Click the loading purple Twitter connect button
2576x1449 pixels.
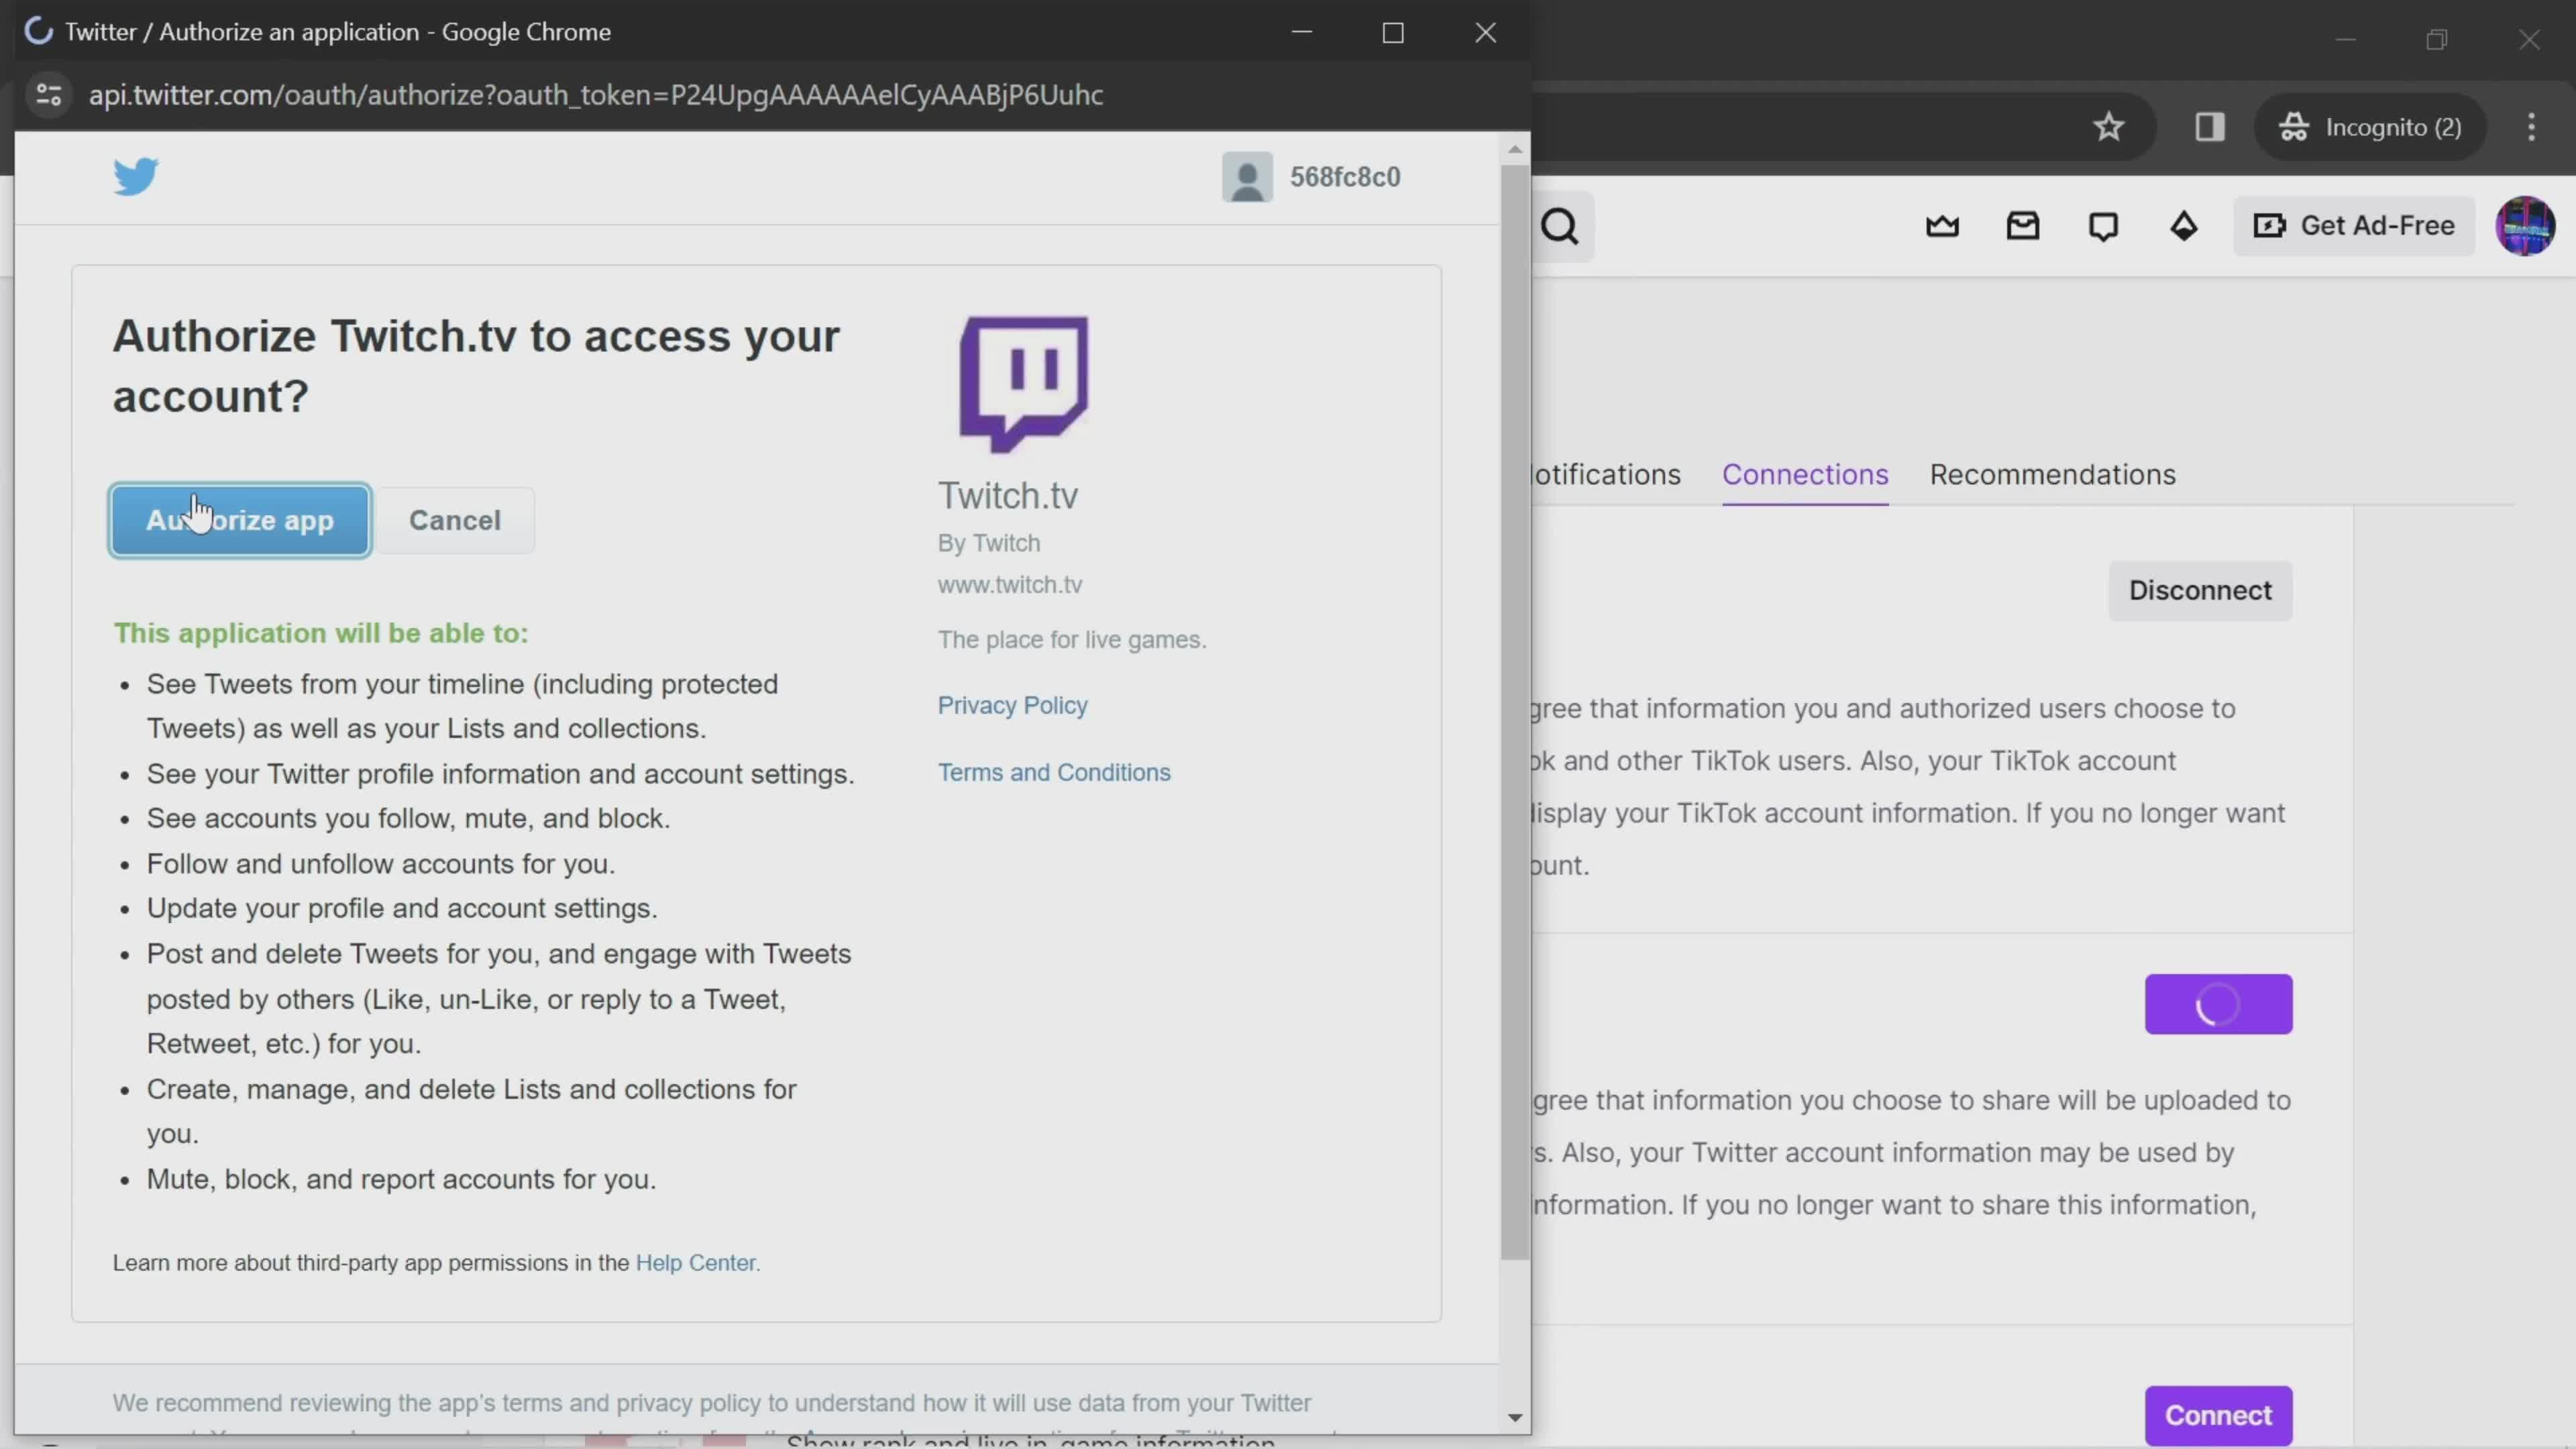2218,1004
